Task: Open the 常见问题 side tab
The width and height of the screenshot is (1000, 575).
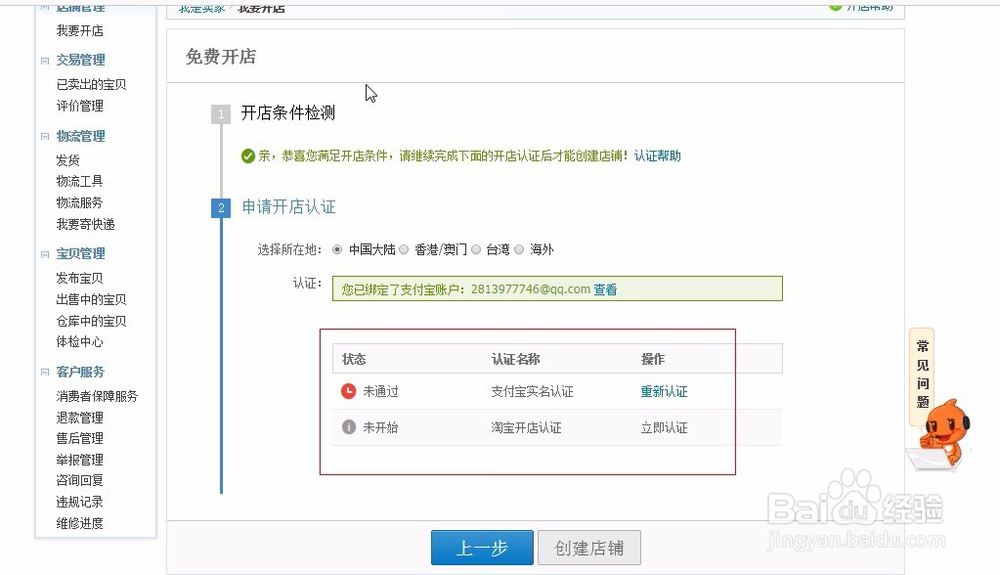Action: 922,375
